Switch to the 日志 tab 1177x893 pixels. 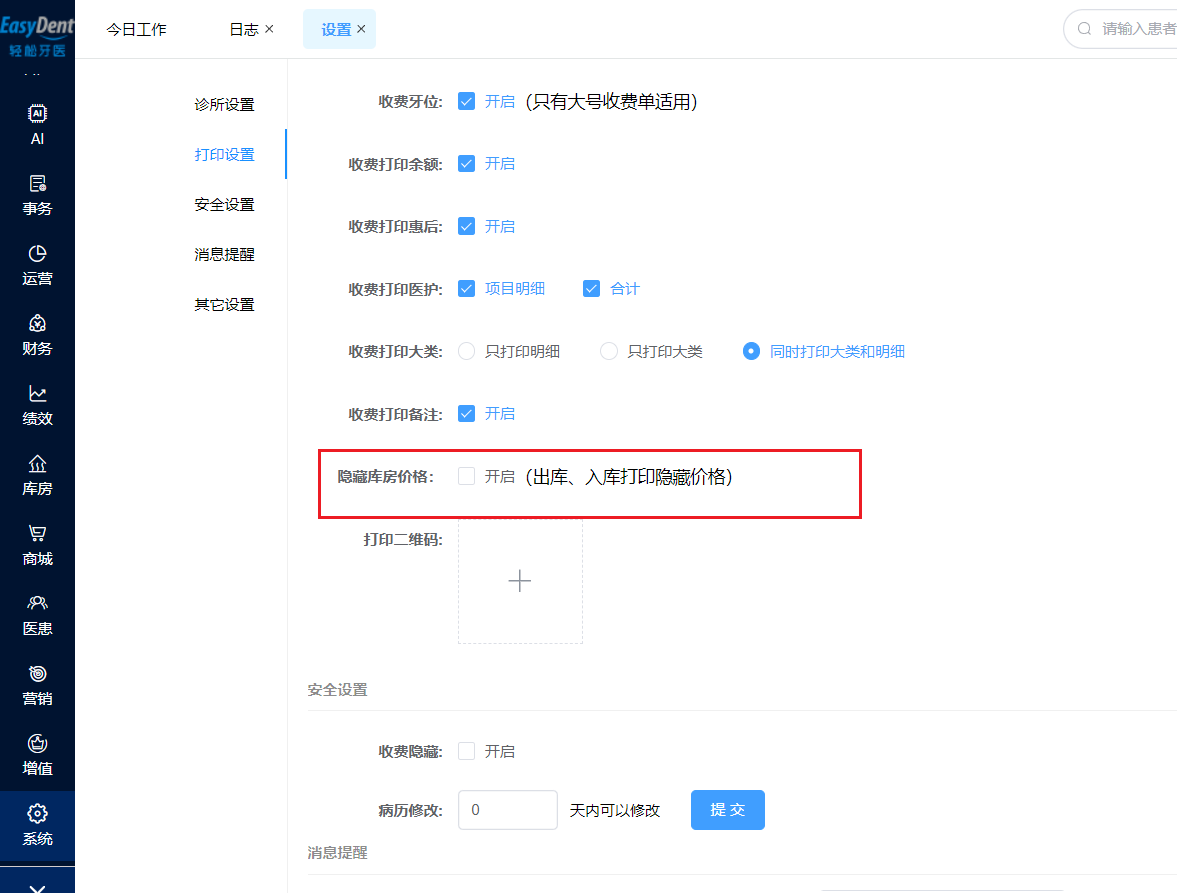243,29
